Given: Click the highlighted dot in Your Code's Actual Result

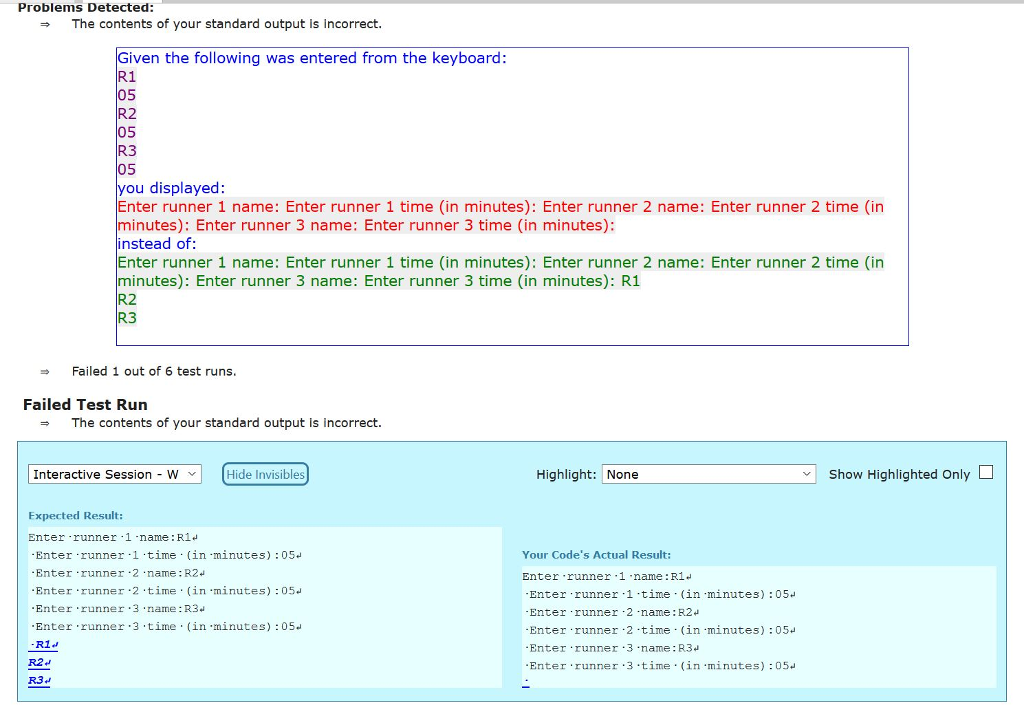Looking at the screenshot, I should (x=526, y=683).
